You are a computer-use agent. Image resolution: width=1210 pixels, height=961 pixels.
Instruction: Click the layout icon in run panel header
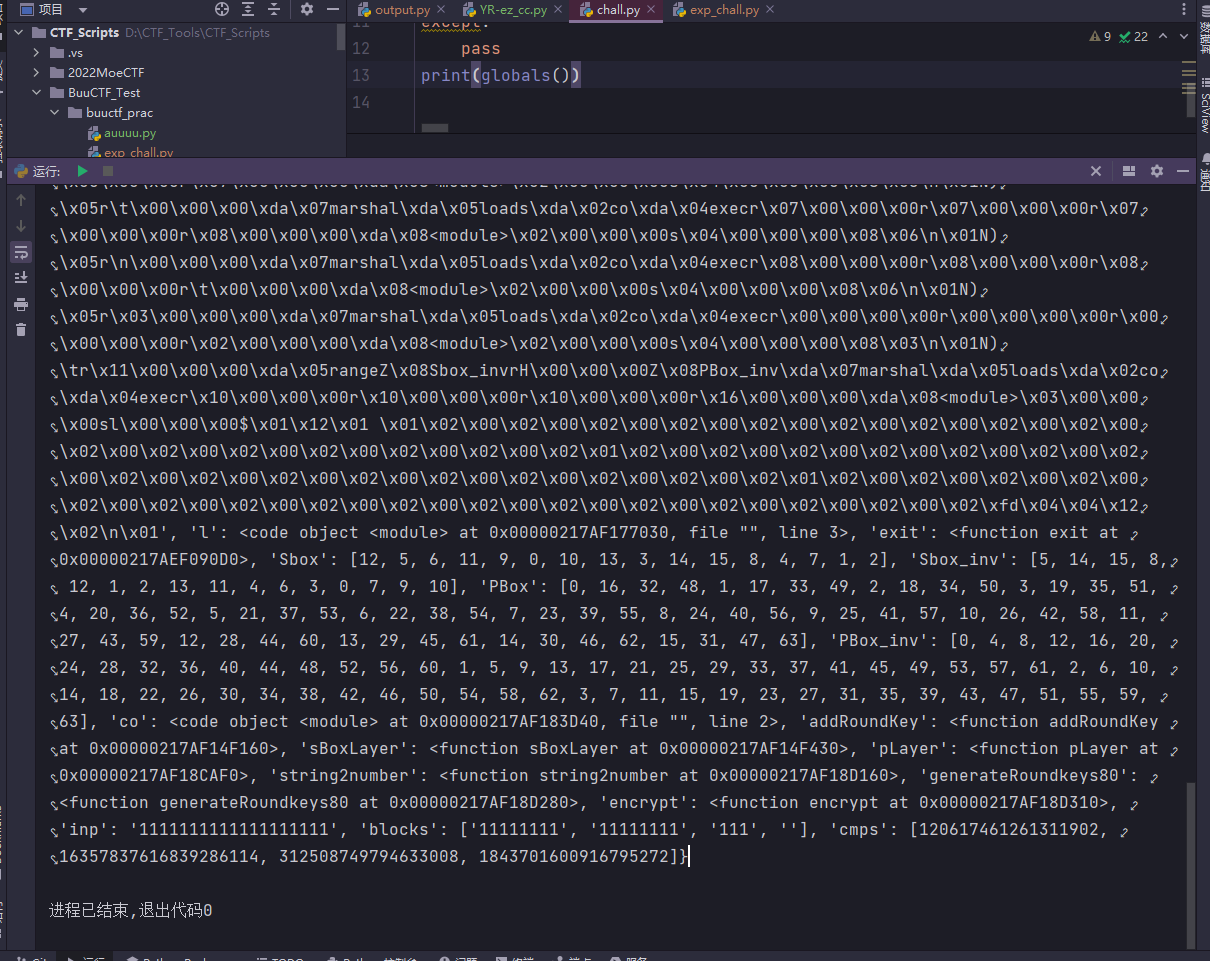pyautogui.click(x=1129, y=171)
